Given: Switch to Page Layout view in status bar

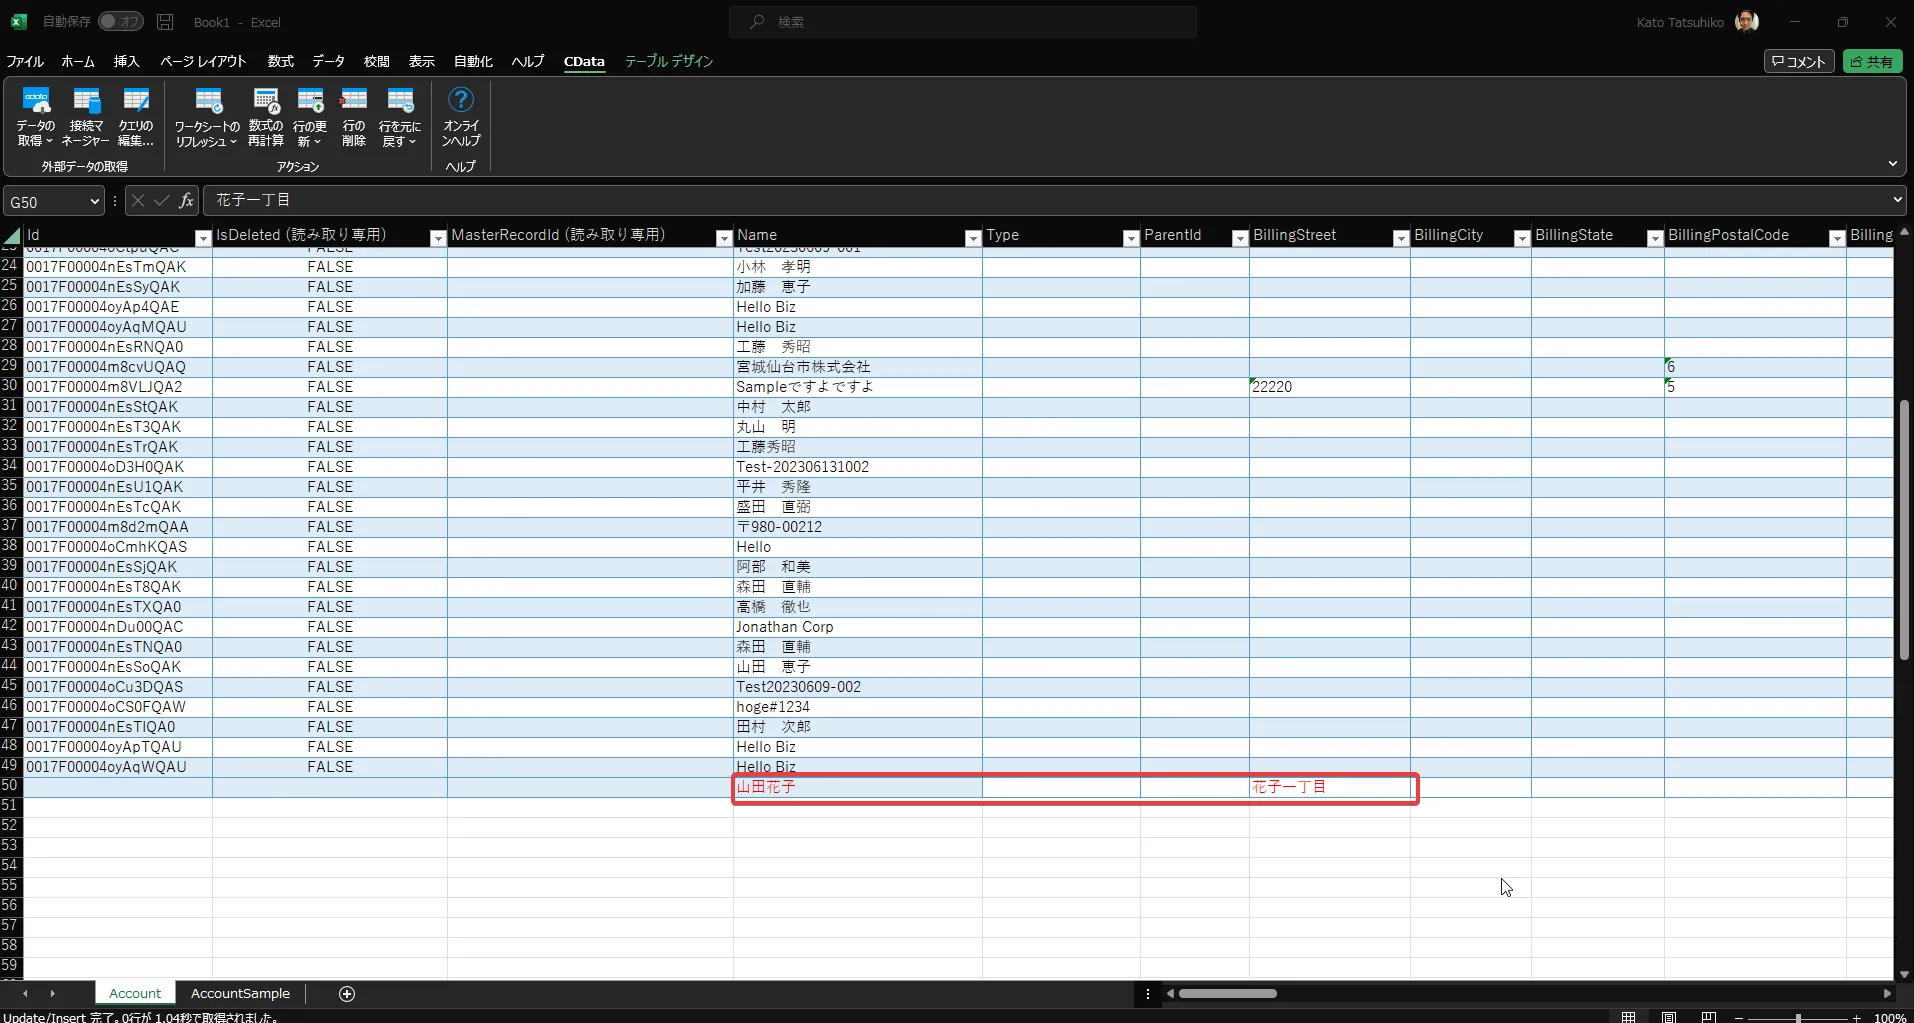Looking at the screenshot, I should click(x=1669, y=1017).
